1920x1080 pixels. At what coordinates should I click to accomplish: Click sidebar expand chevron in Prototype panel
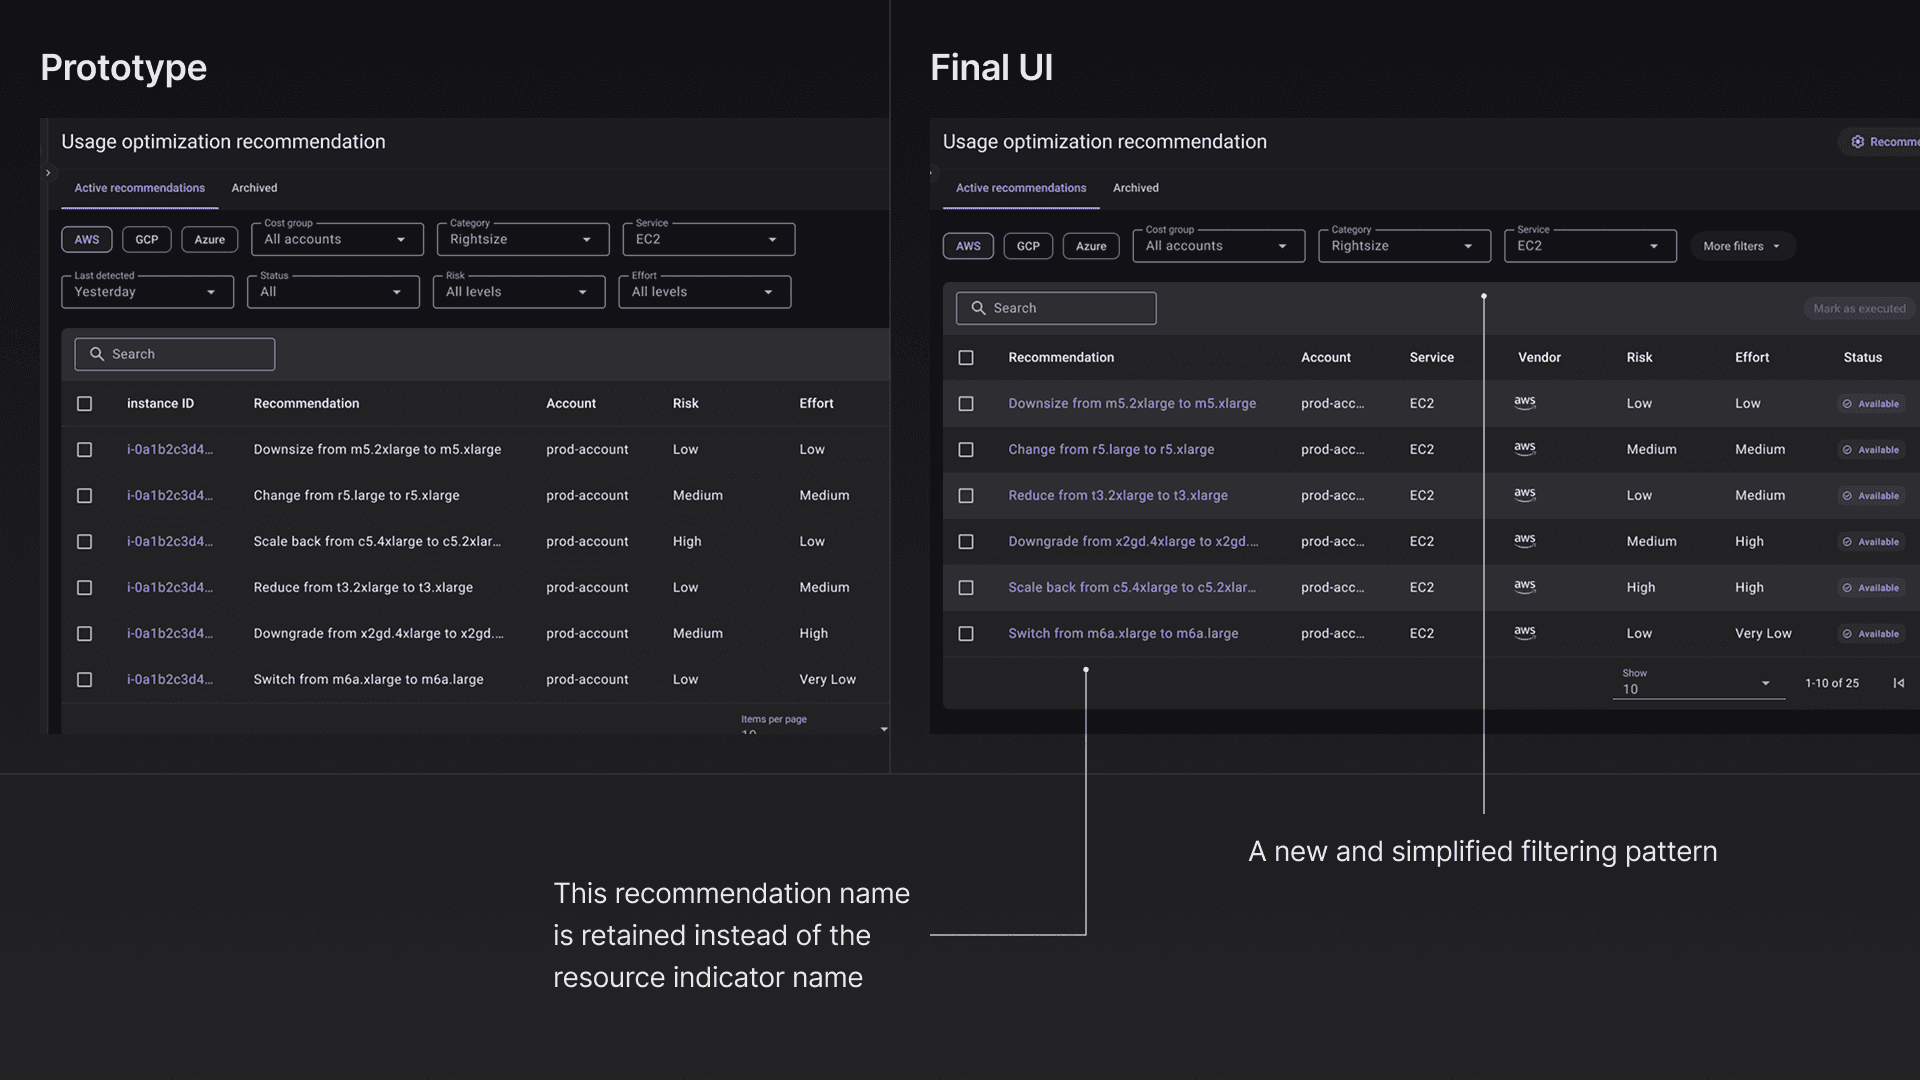48,173
